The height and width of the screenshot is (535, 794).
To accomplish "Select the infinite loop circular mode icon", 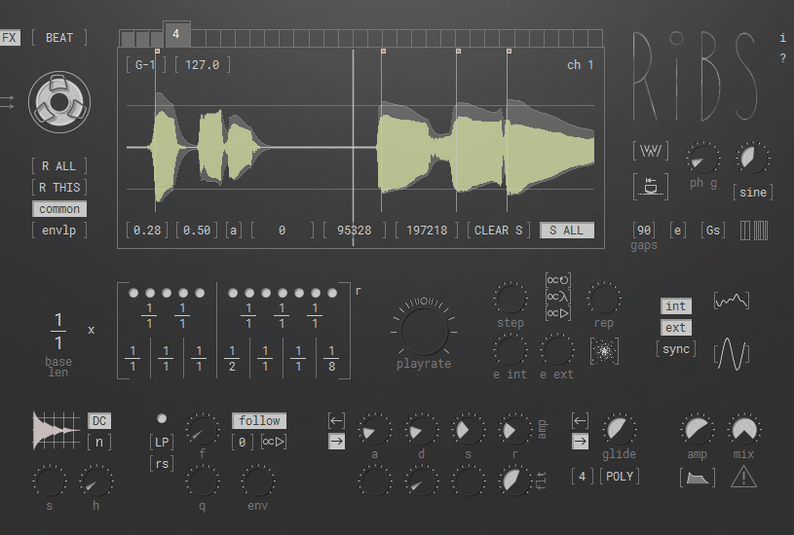I will point(558,280).
